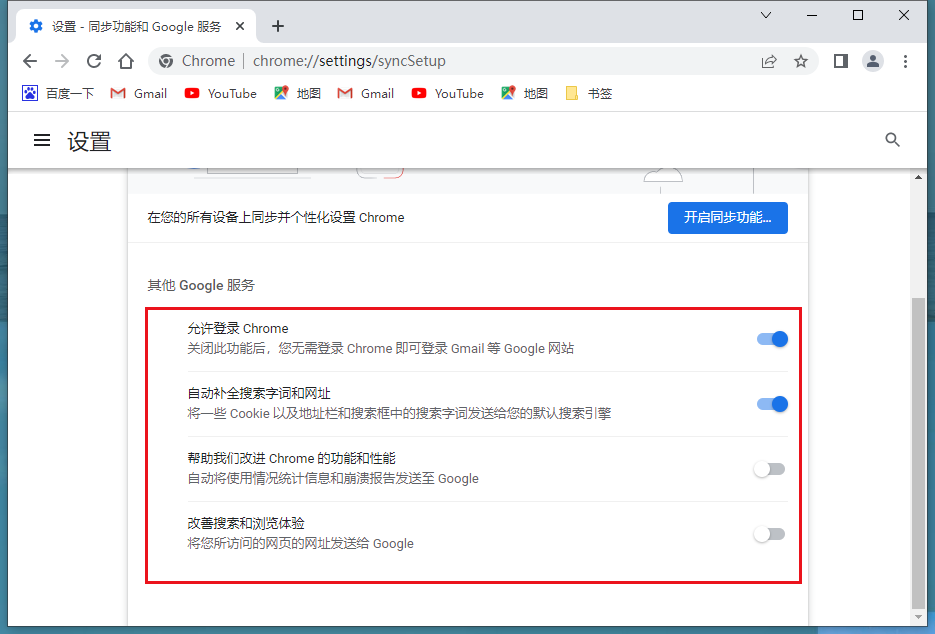
Task: Open the 书签 bookmarks folder
Action: pos(589,93)
